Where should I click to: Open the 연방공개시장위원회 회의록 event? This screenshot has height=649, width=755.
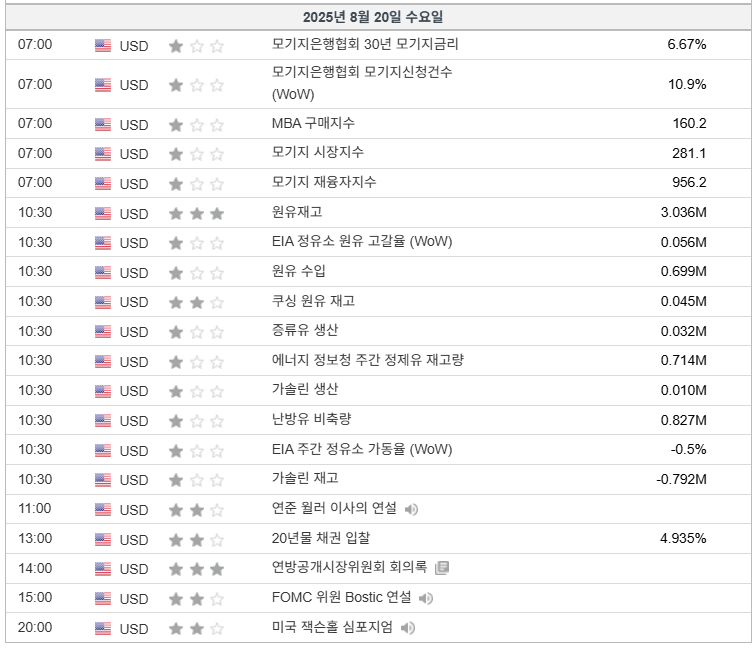pyautogui.click(x=350, y=567)
